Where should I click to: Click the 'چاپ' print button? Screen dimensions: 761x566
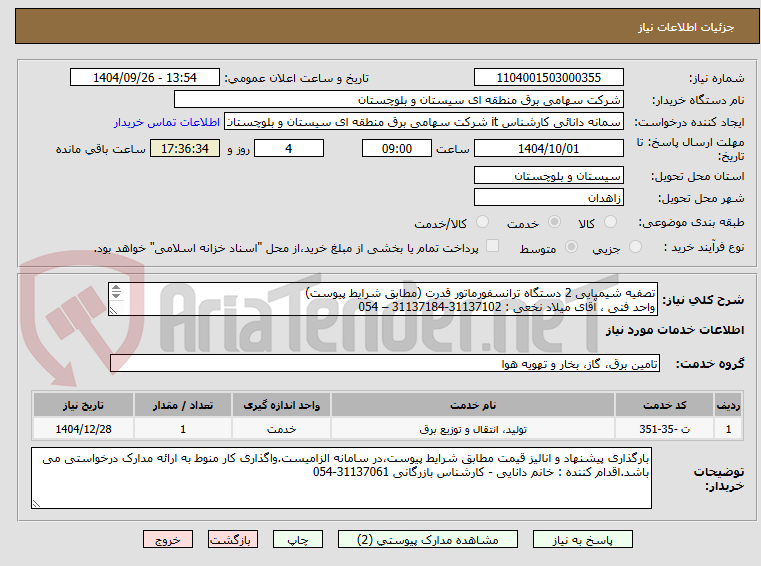pyautogui.click(x=298, y=540)
